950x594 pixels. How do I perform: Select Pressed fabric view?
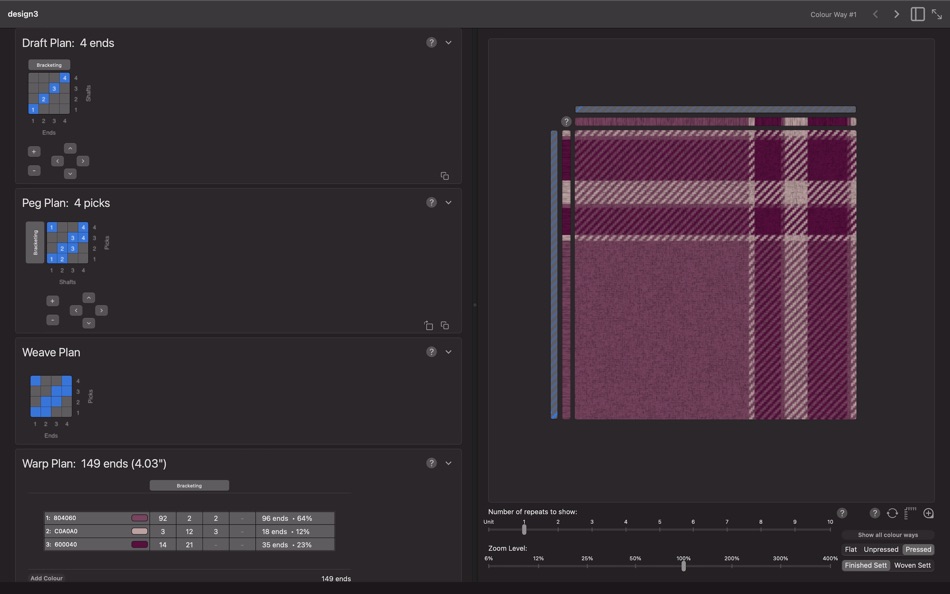tap(918, 550)
